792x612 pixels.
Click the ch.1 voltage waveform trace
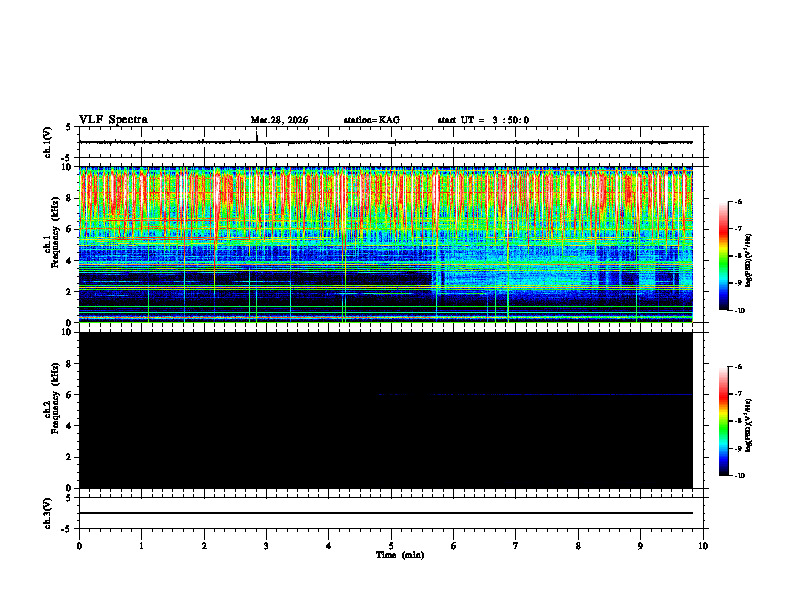click(x=385, y=142)
